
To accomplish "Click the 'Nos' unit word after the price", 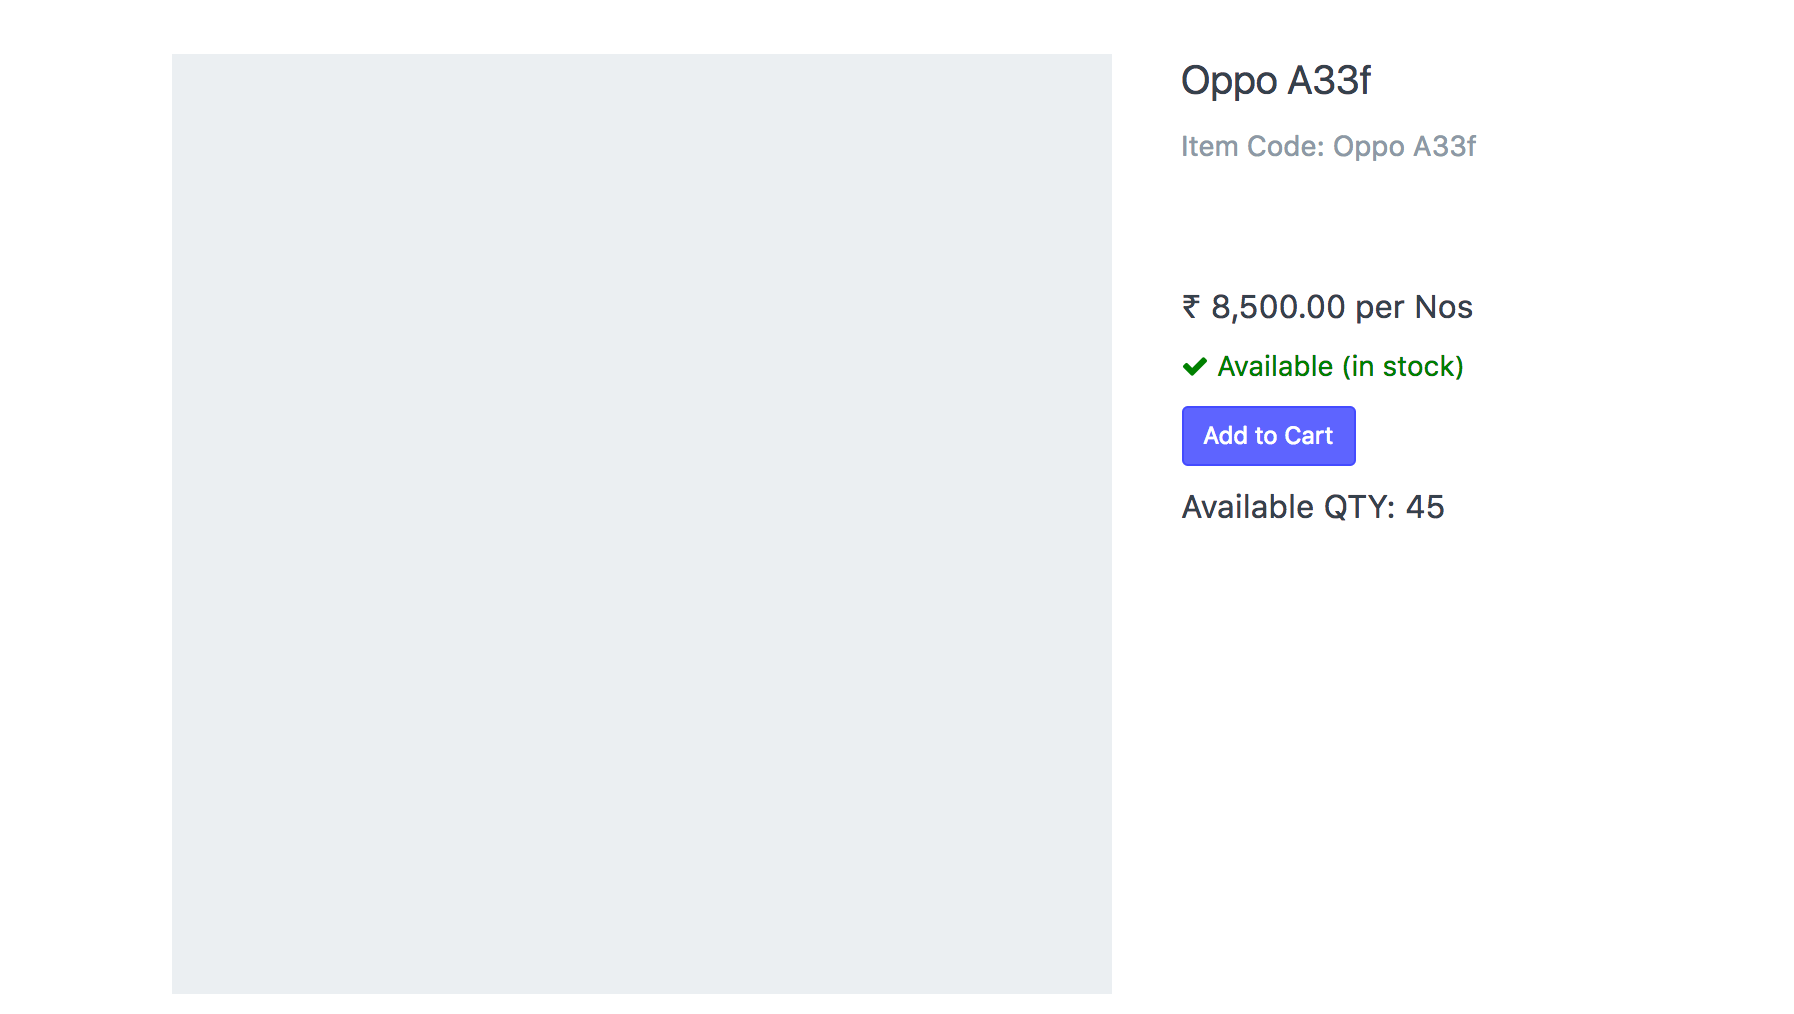I will tap(1443, 307).
